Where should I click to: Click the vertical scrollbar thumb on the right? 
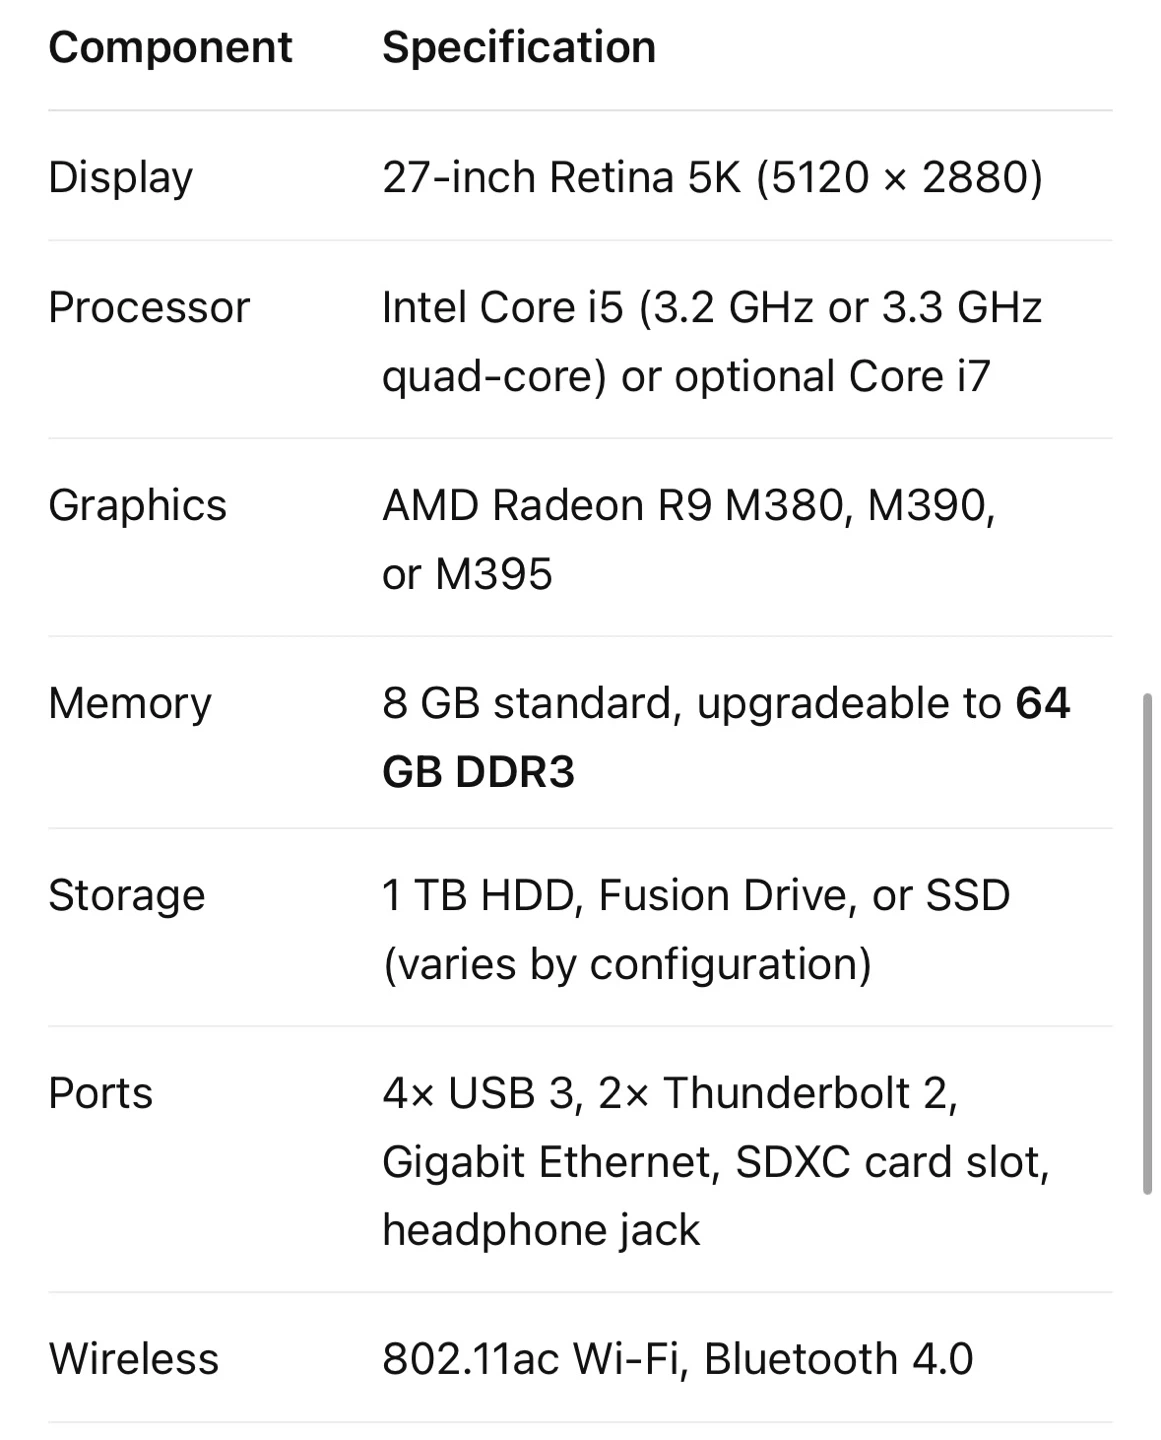coord(1147,943)
